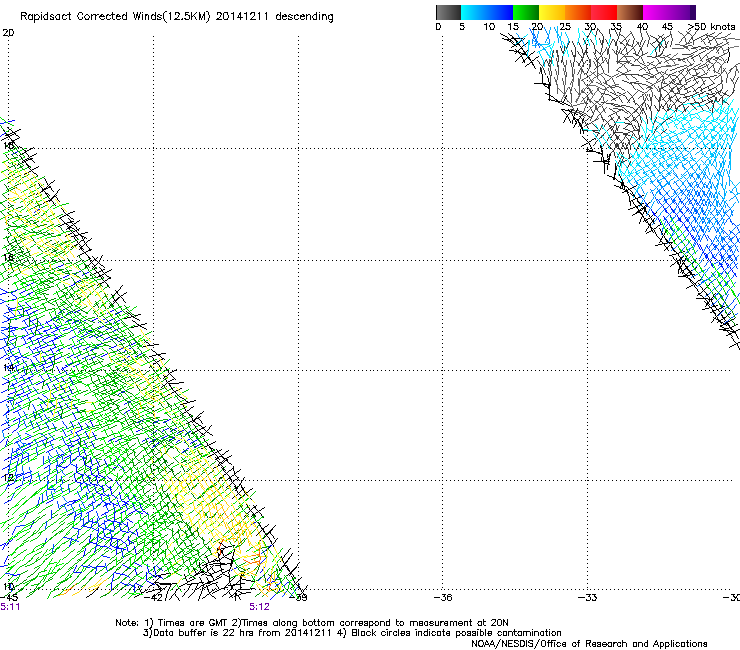
Task: Click the purple 5:12 time label
Action: pyautogui.click(x=260, y=607)
